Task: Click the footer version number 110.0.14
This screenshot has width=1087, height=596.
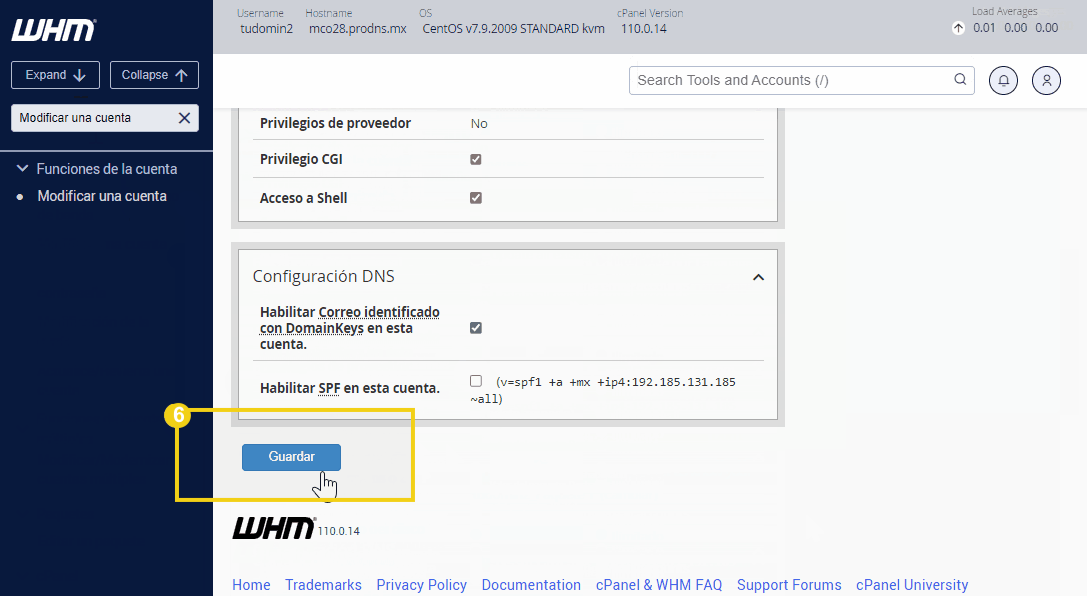Action: tap(338, 531)
